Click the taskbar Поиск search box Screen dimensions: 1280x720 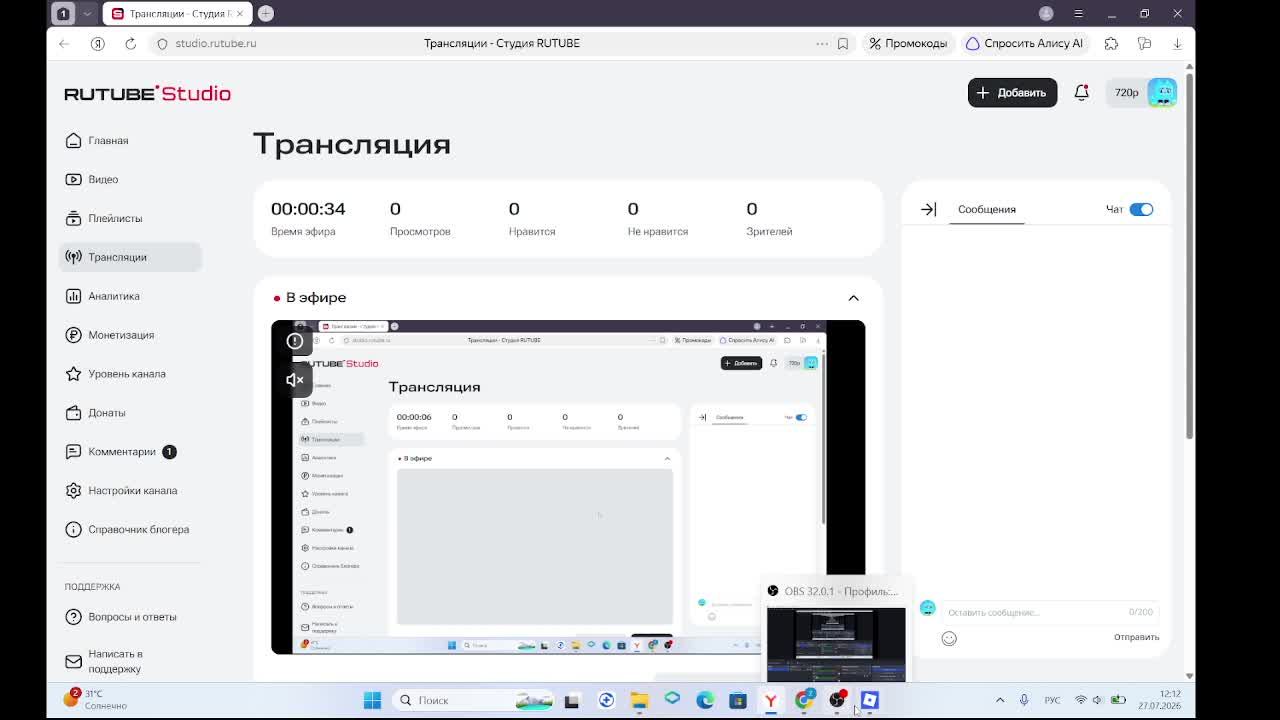(x=475, y=700)
